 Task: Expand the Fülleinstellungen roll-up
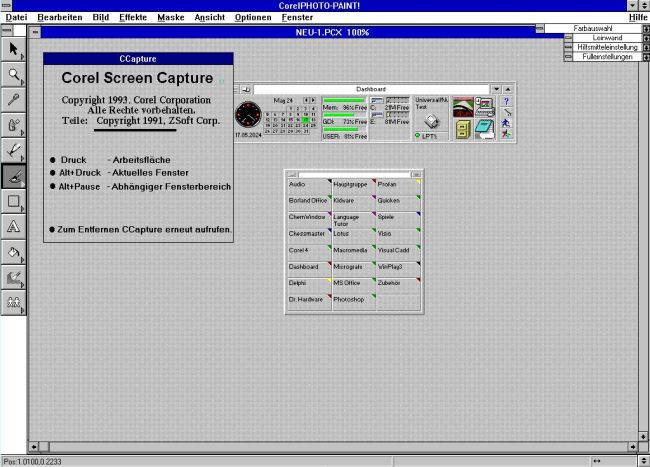[646, 57]
